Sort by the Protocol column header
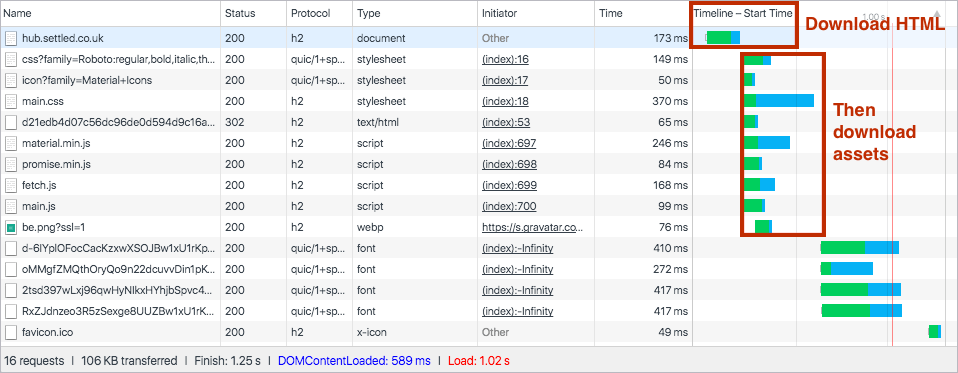958x373 pixels. tap(319, 13)
